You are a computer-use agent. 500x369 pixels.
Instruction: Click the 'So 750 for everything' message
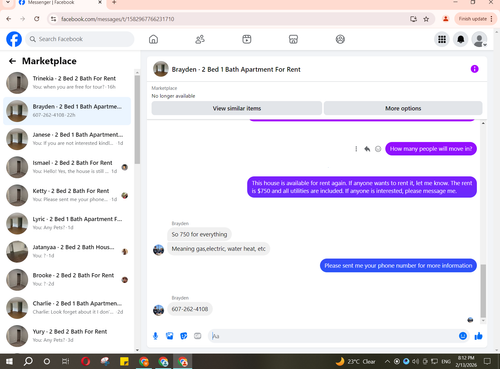point(199,234)
